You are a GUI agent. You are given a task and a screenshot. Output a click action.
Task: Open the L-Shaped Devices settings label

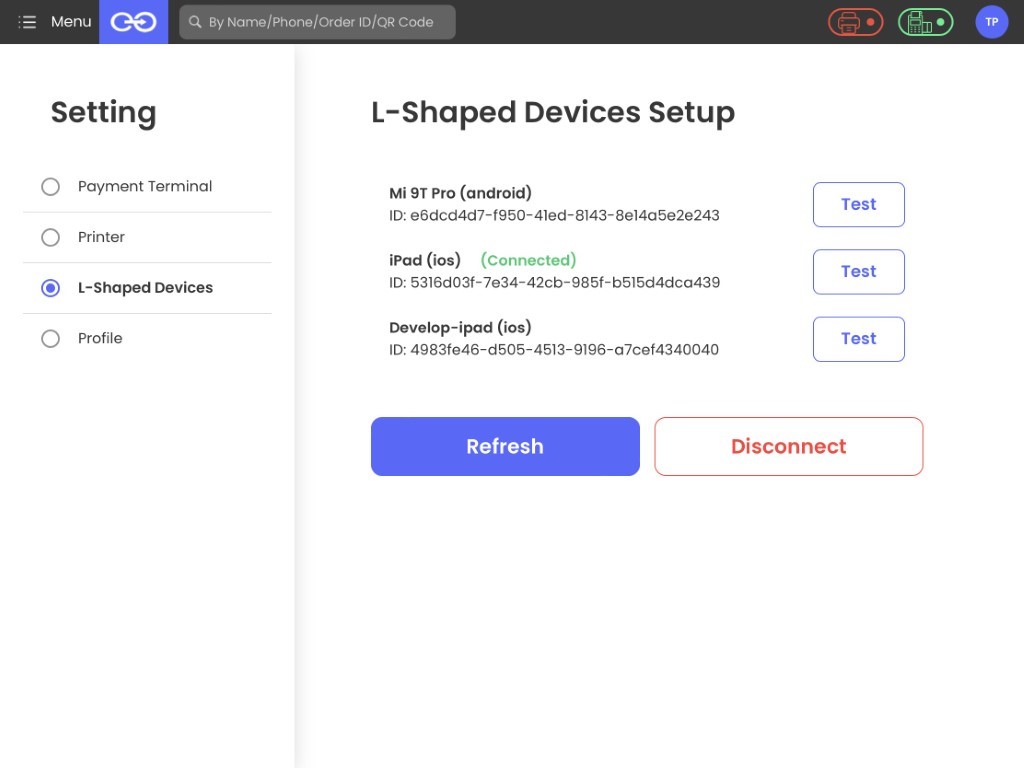point(145,287)
